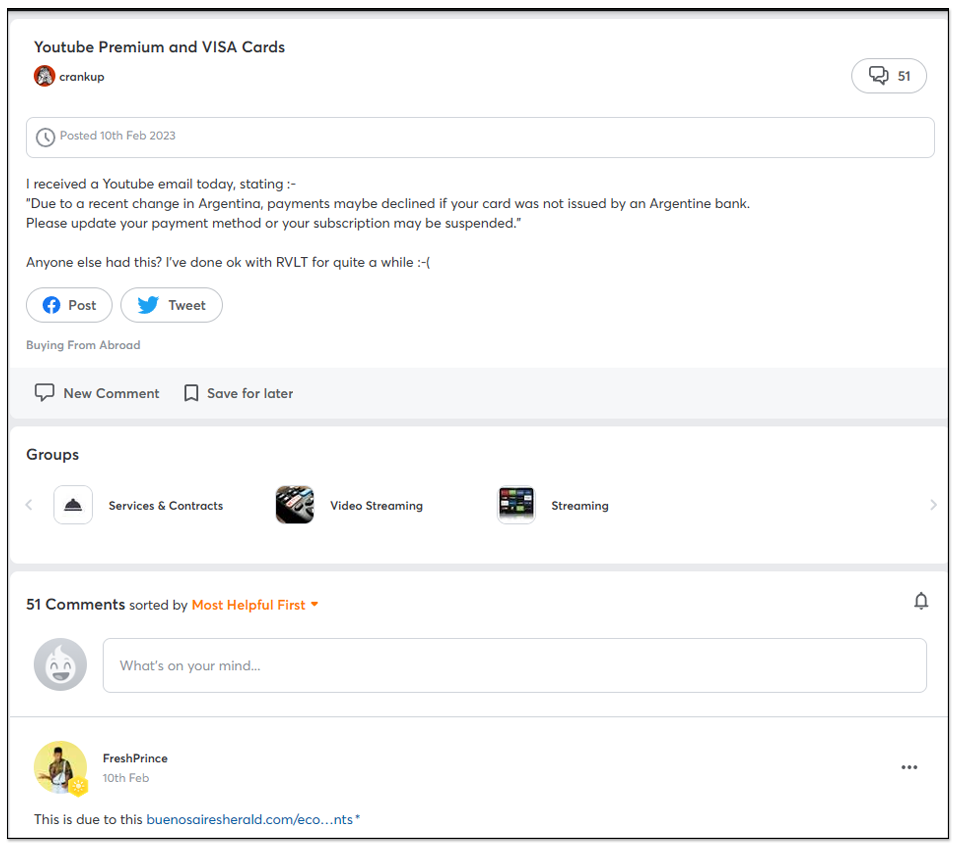This screenshot has width=956, height=848.
Task: Open FreshPrince's profile picture
Action: (60, 768)
